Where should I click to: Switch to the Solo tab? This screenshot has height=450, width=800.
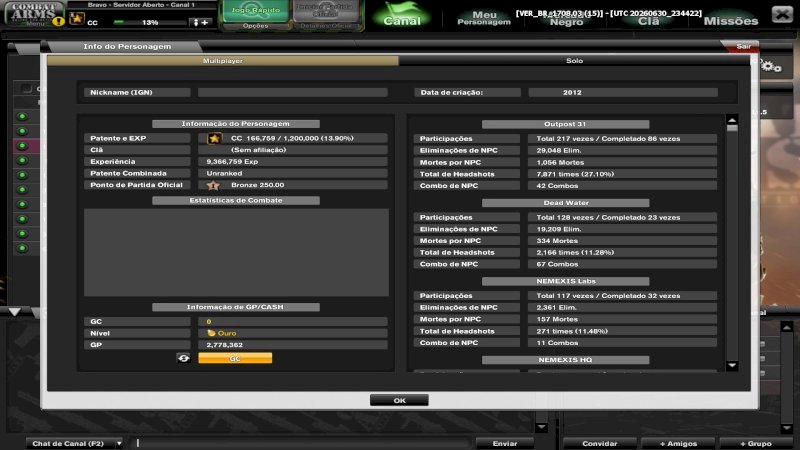(574, 61)
